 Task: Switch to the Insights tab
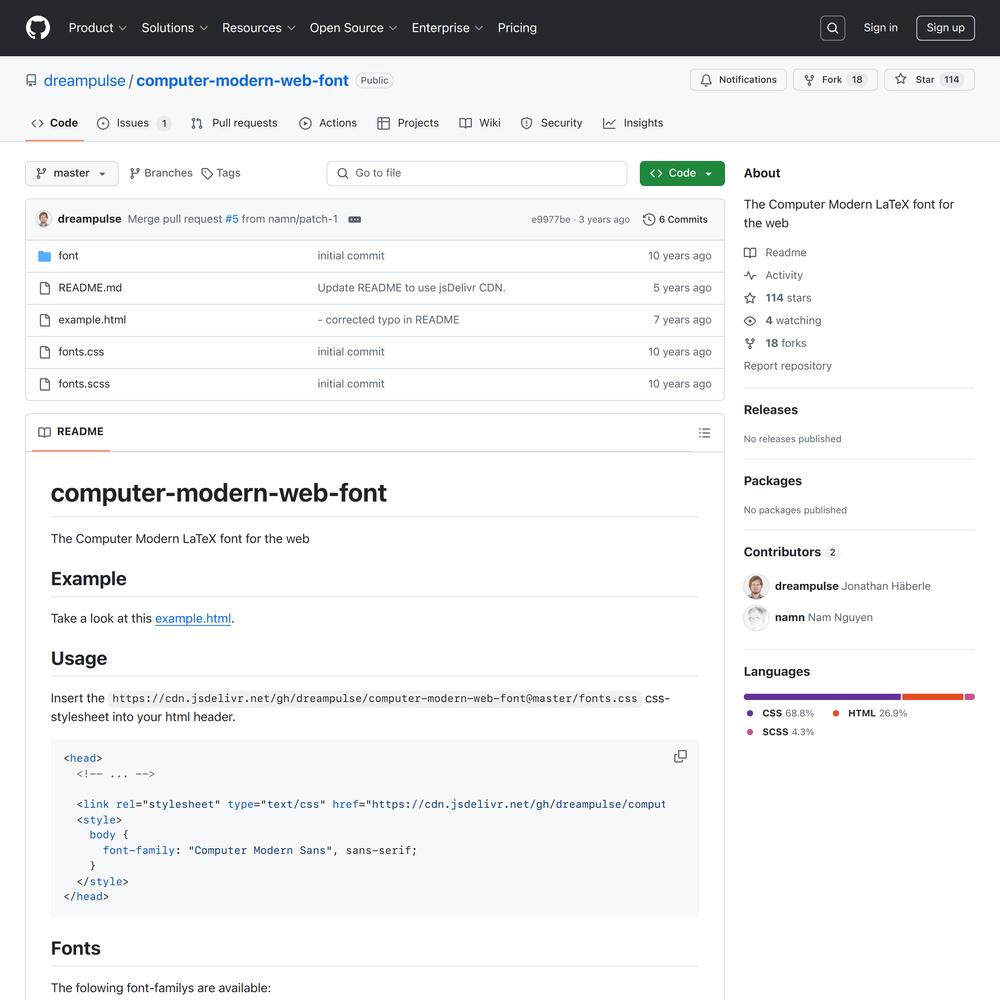(633, 123)
